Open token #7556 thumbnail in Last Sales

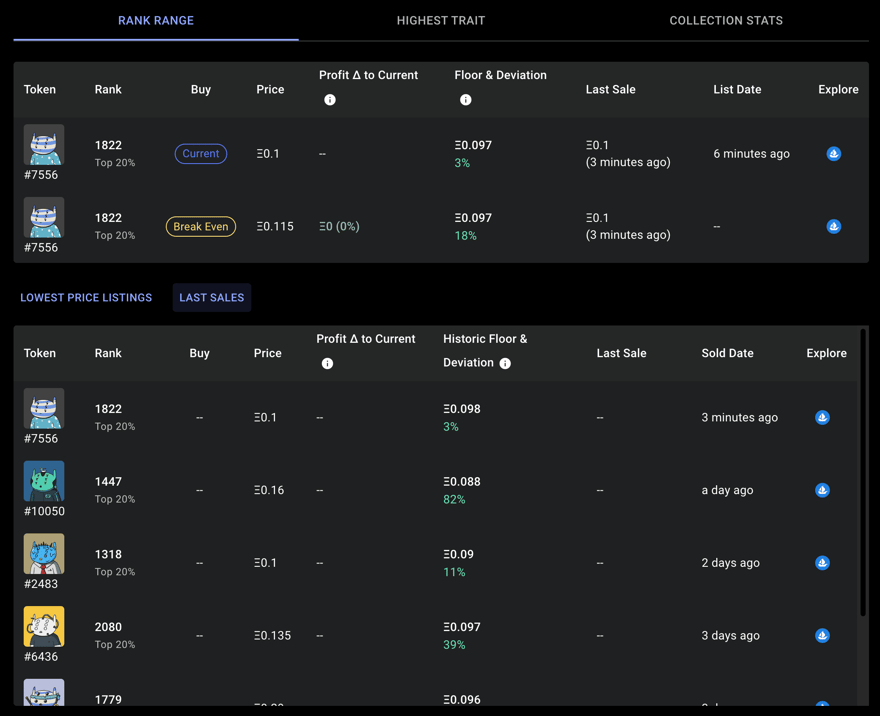click(x=44, y=409)
